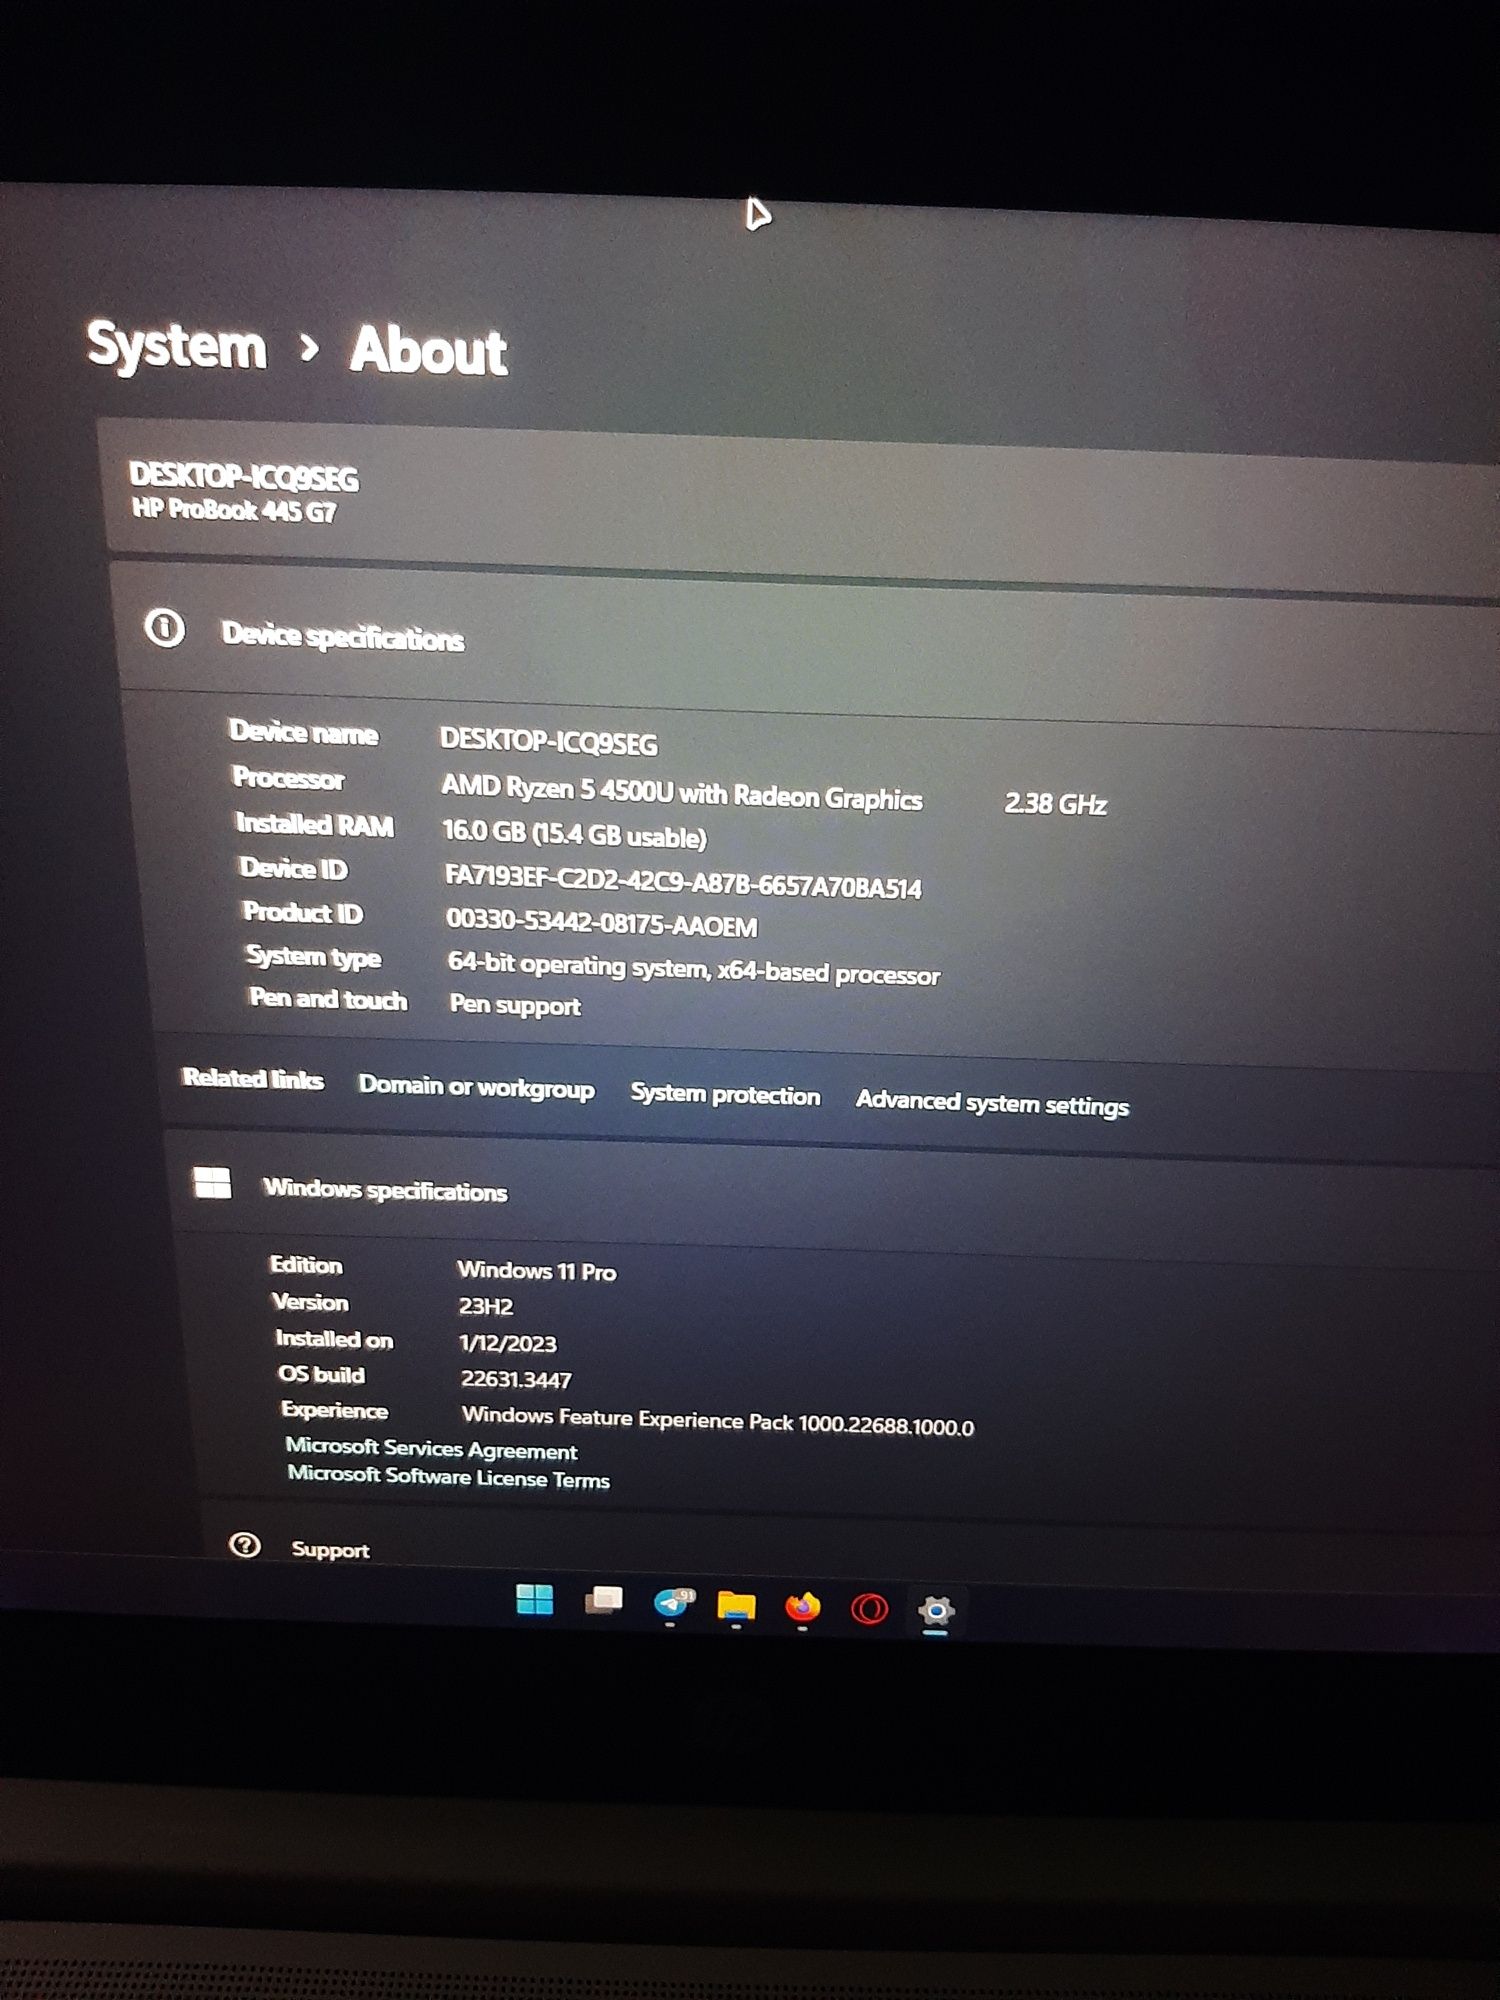
Task: Click the Pen support value
Action: (515, 1004)
